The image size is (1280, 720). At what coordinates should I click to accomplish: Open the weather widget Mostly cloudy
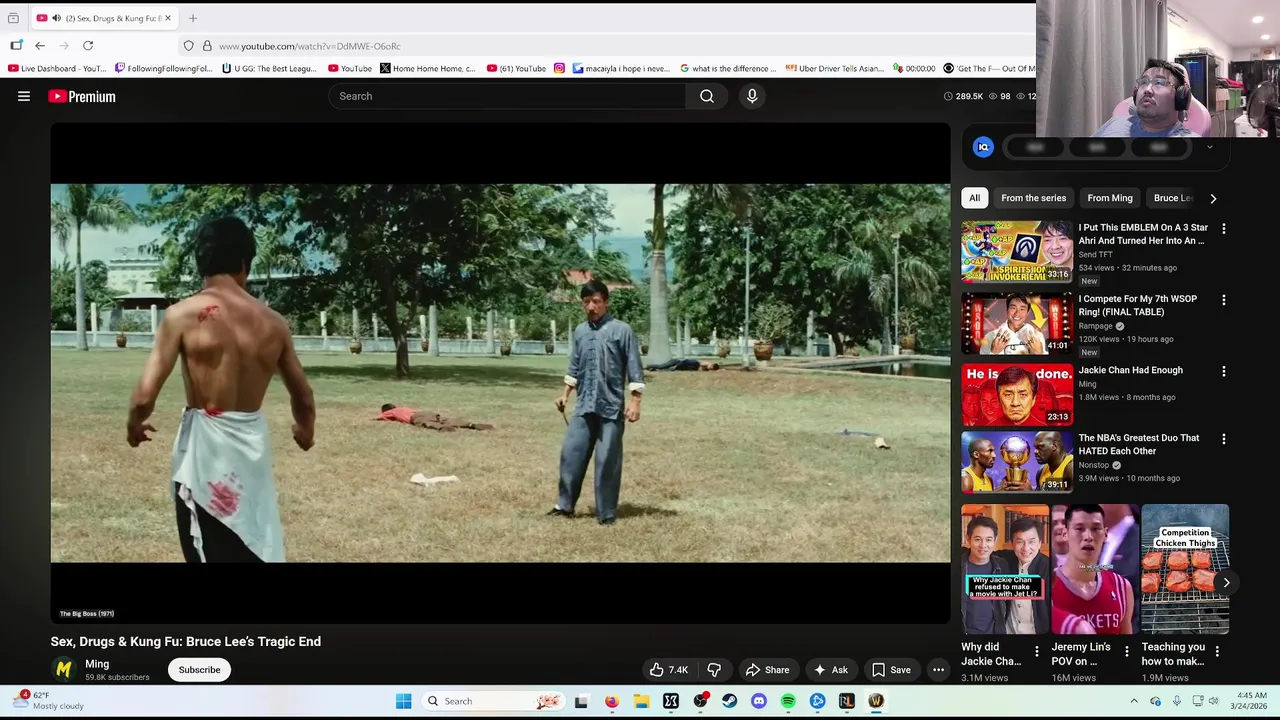pyautogui.click(x=48, y=700)
